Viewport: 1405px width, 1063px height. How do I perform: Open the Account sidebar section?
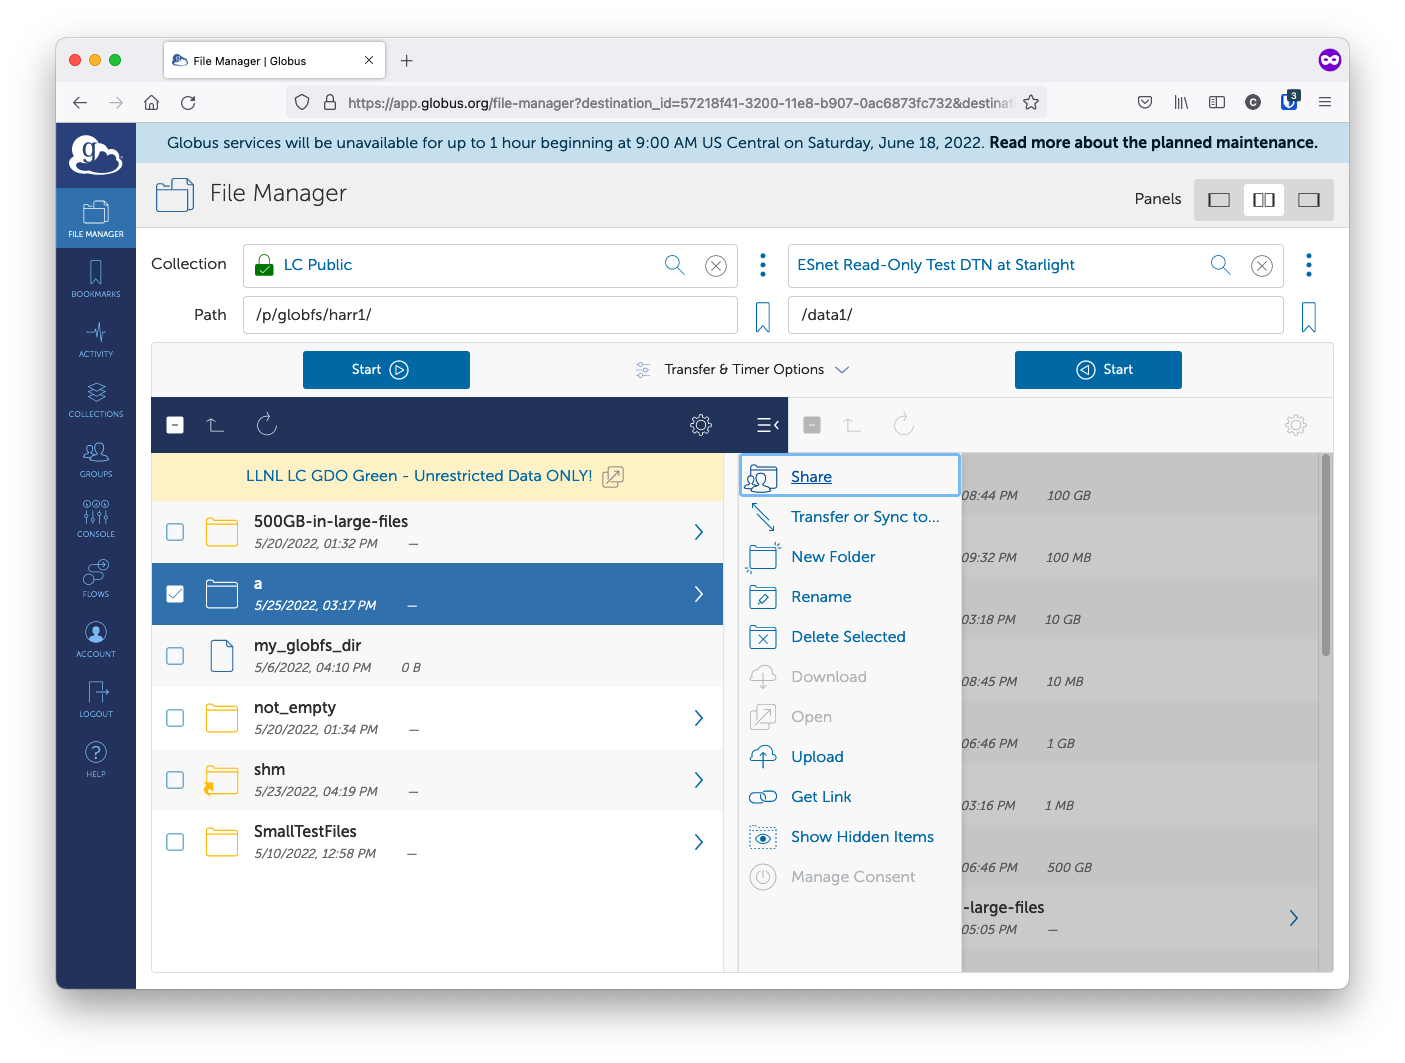click(x=96, y=639)
